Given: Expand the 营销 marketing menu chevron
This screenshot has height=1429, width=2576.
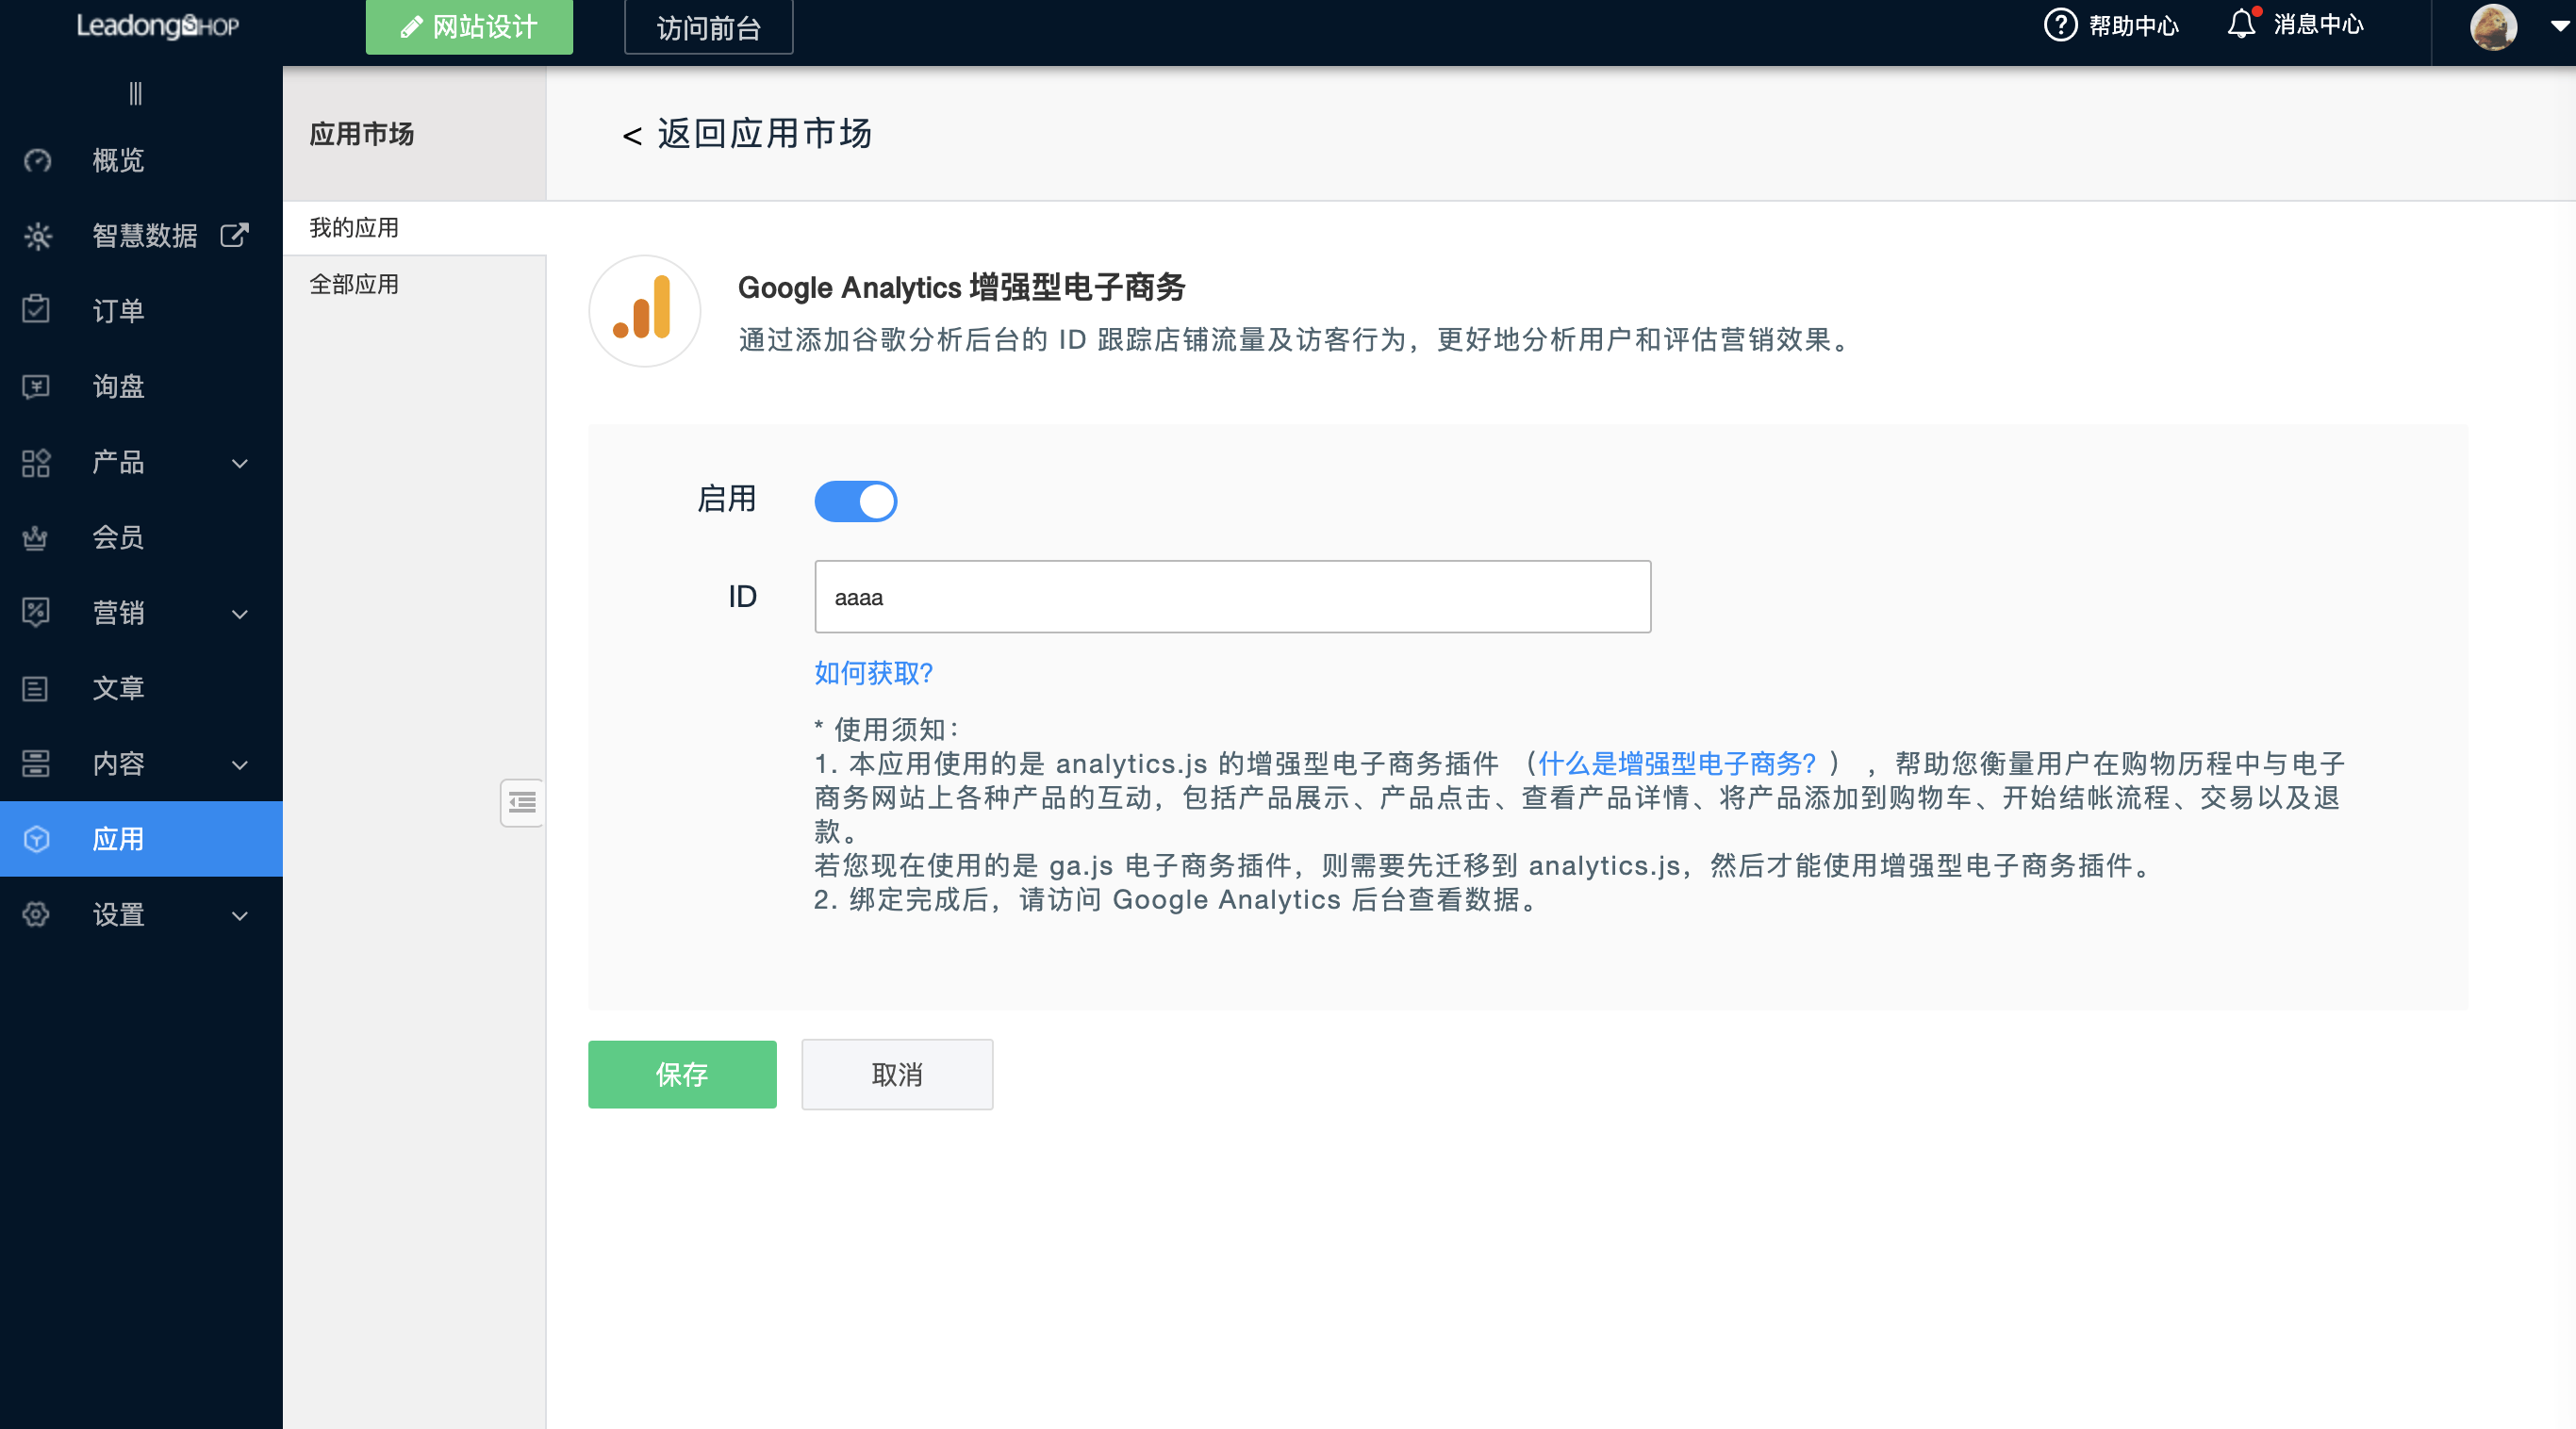Looking at the screenshot, I should [240, 614].
